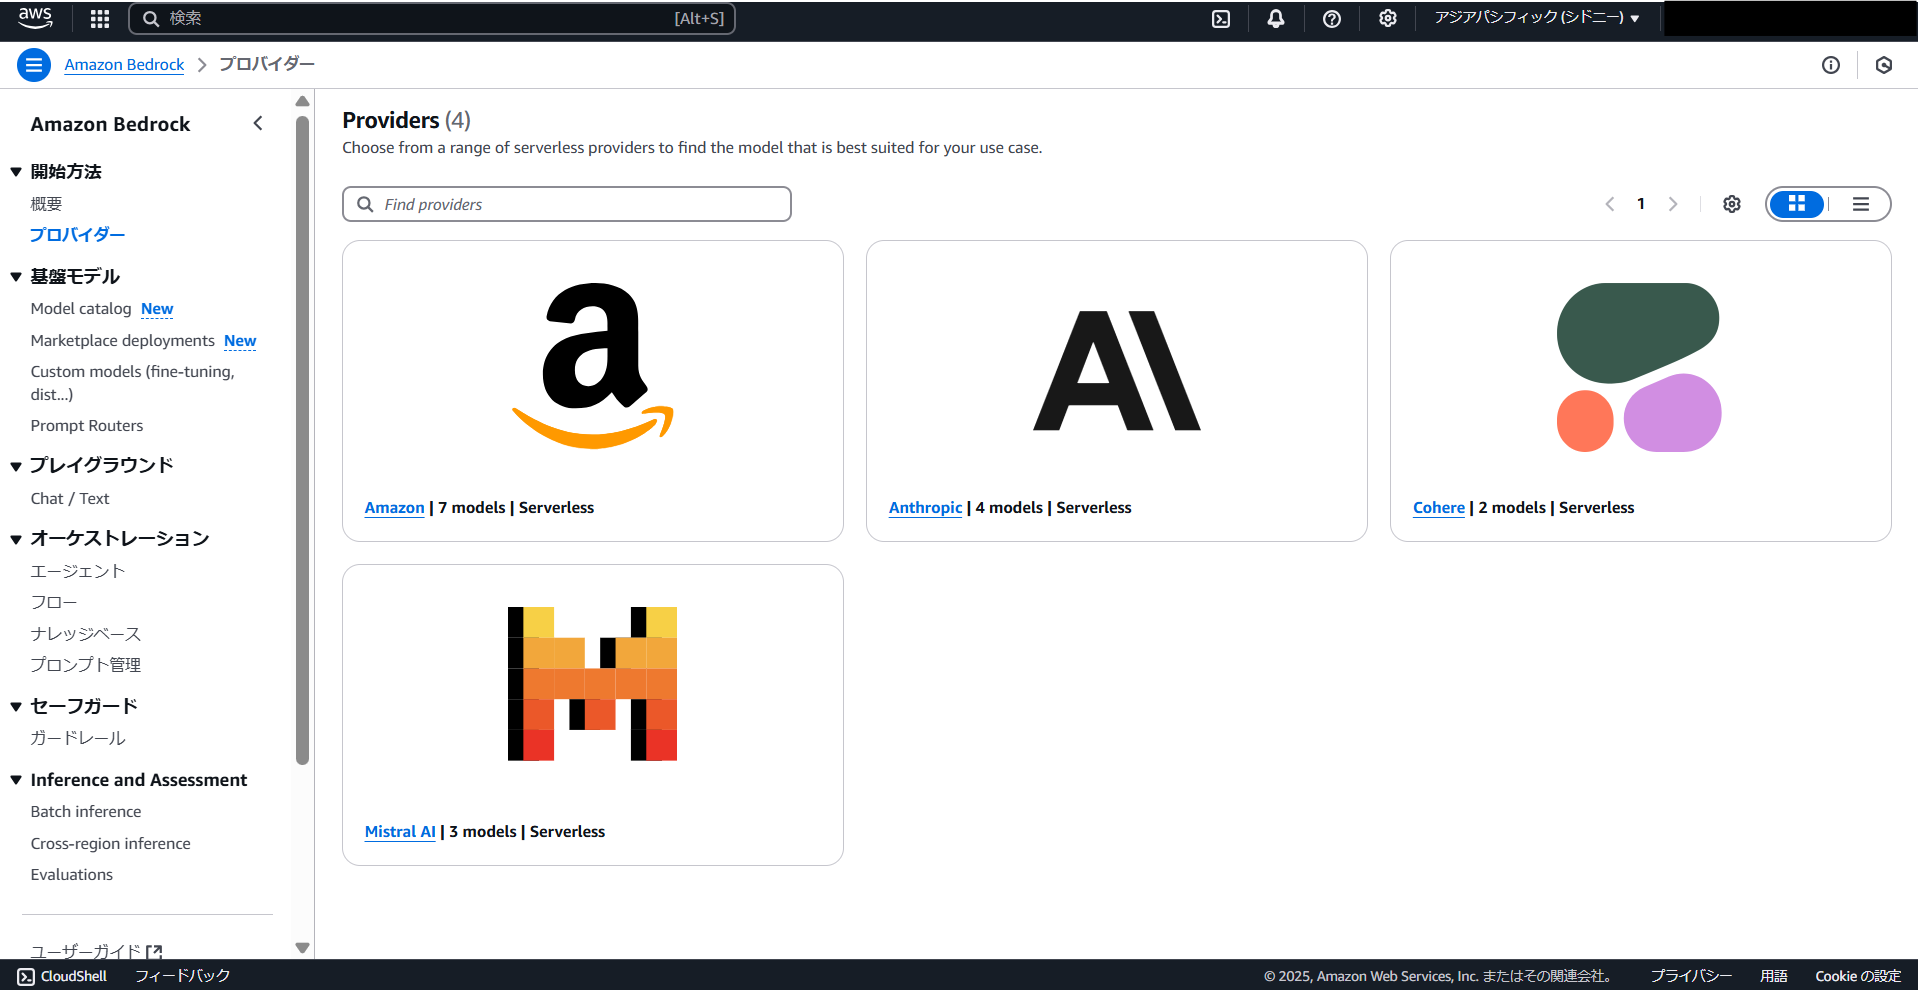The image size is (1918, 990).
Task: Click the フィードバック footer link
Action: [x=183, y=976]
